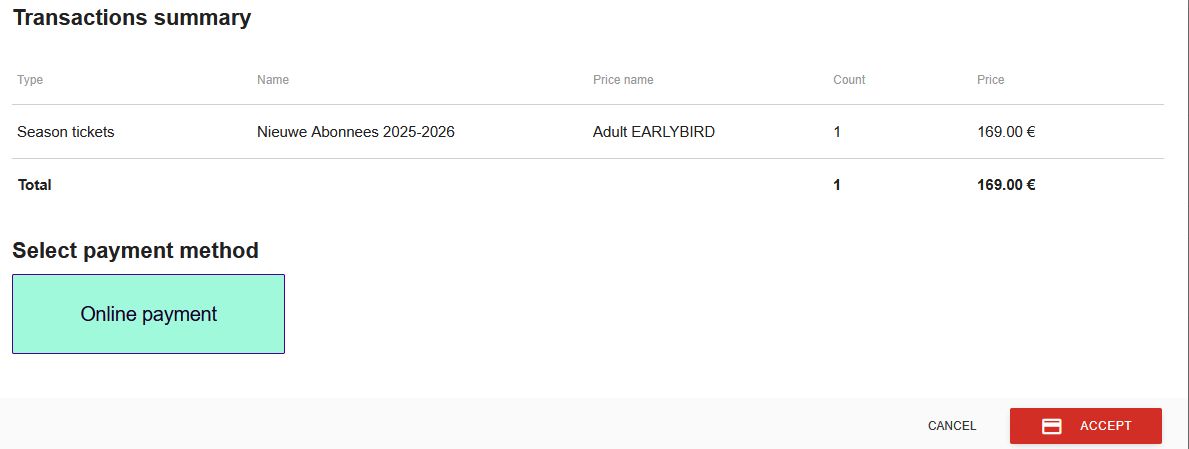Viewport: 1189px width, 449px height.
Task: Click the Count column header
Action: [x=849, y=80]
